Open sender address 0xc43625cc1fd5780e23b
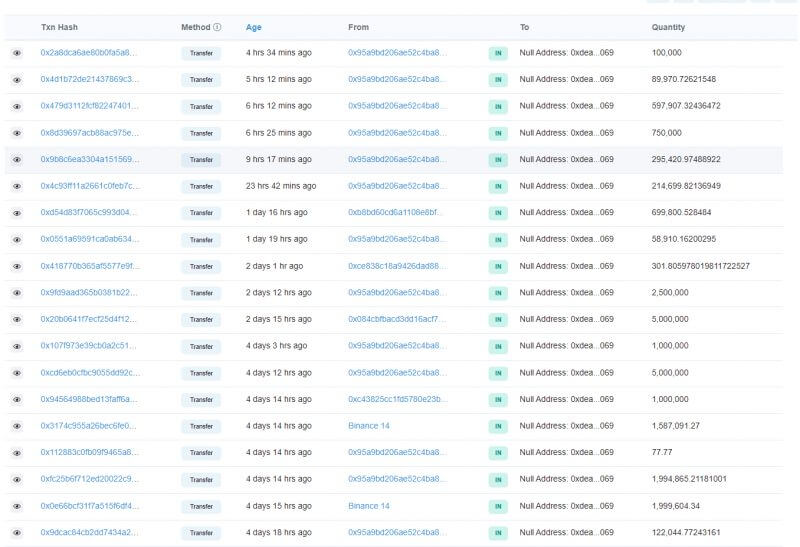This screenshot has height=547, width=800. [x=397, y=399]
